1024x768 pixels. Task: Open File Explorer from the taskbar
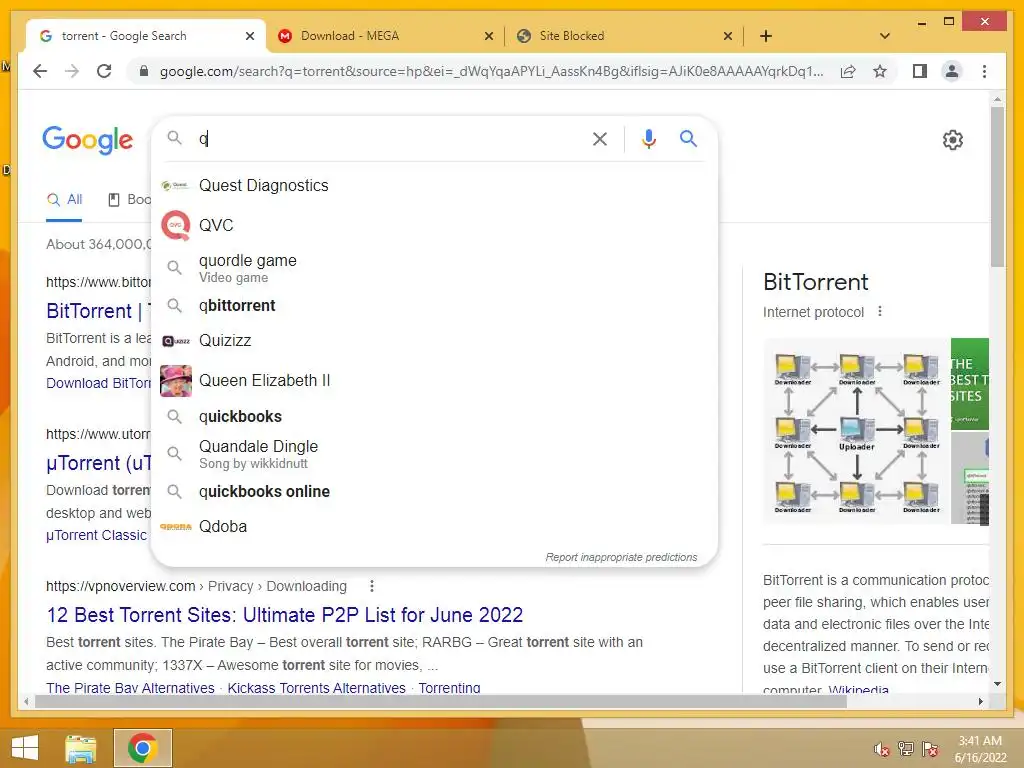81,748
